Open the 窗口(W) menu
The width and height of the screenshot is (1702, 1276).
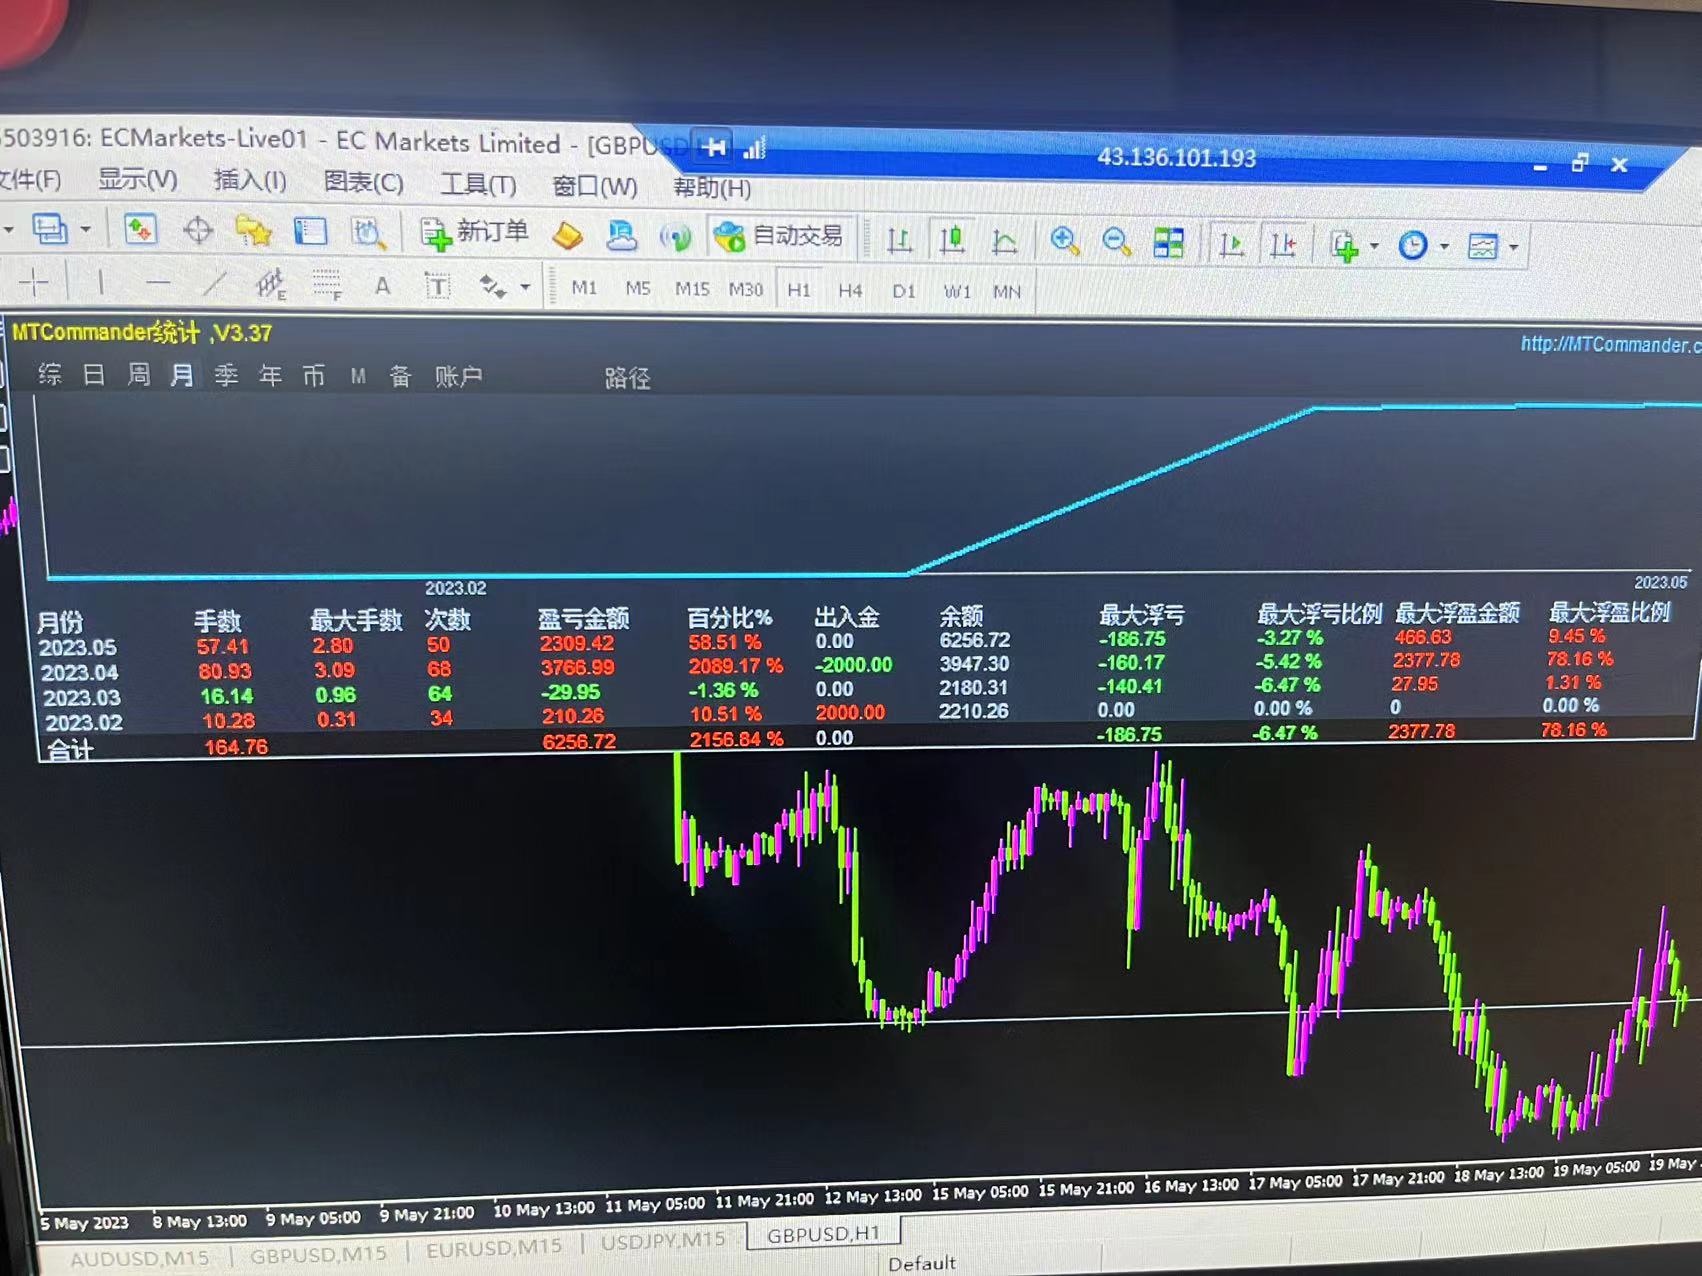(x=595, y=187)
